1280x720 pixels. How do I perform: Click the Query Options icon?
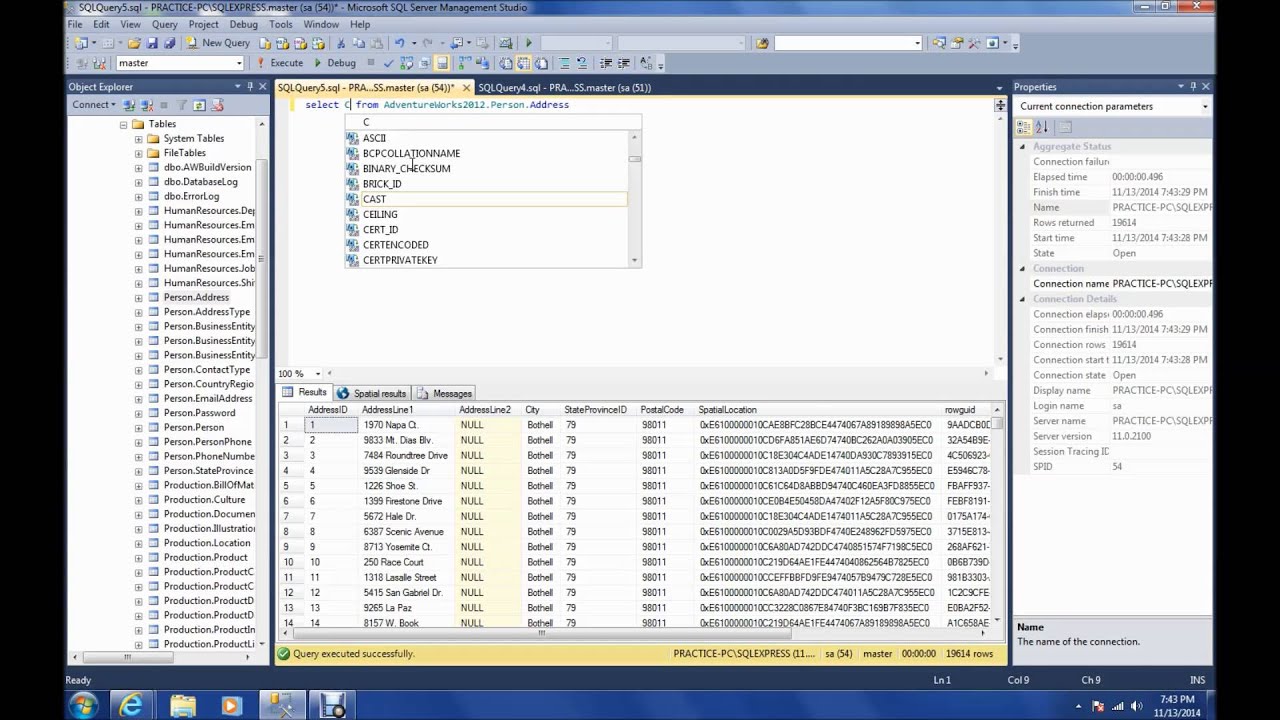pos(424,63)
